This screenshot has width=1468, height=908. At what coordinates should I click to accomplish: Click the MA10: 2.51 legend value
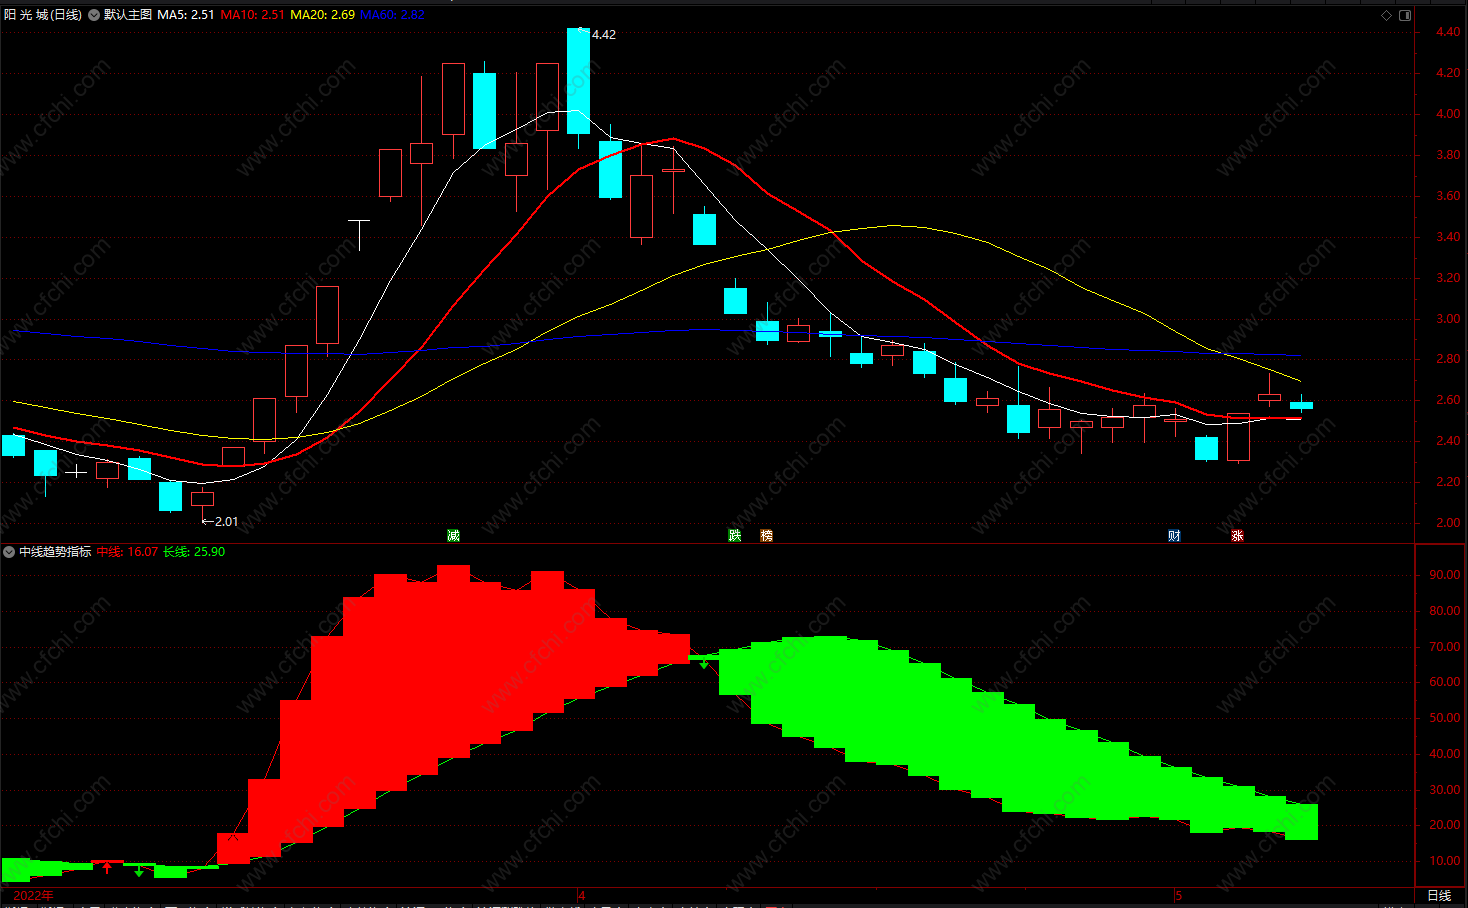[253, 15]
